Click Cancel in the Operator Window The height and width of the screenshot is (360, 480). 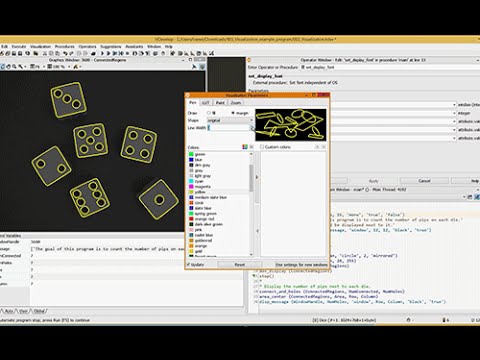click(x=424, y=181)
